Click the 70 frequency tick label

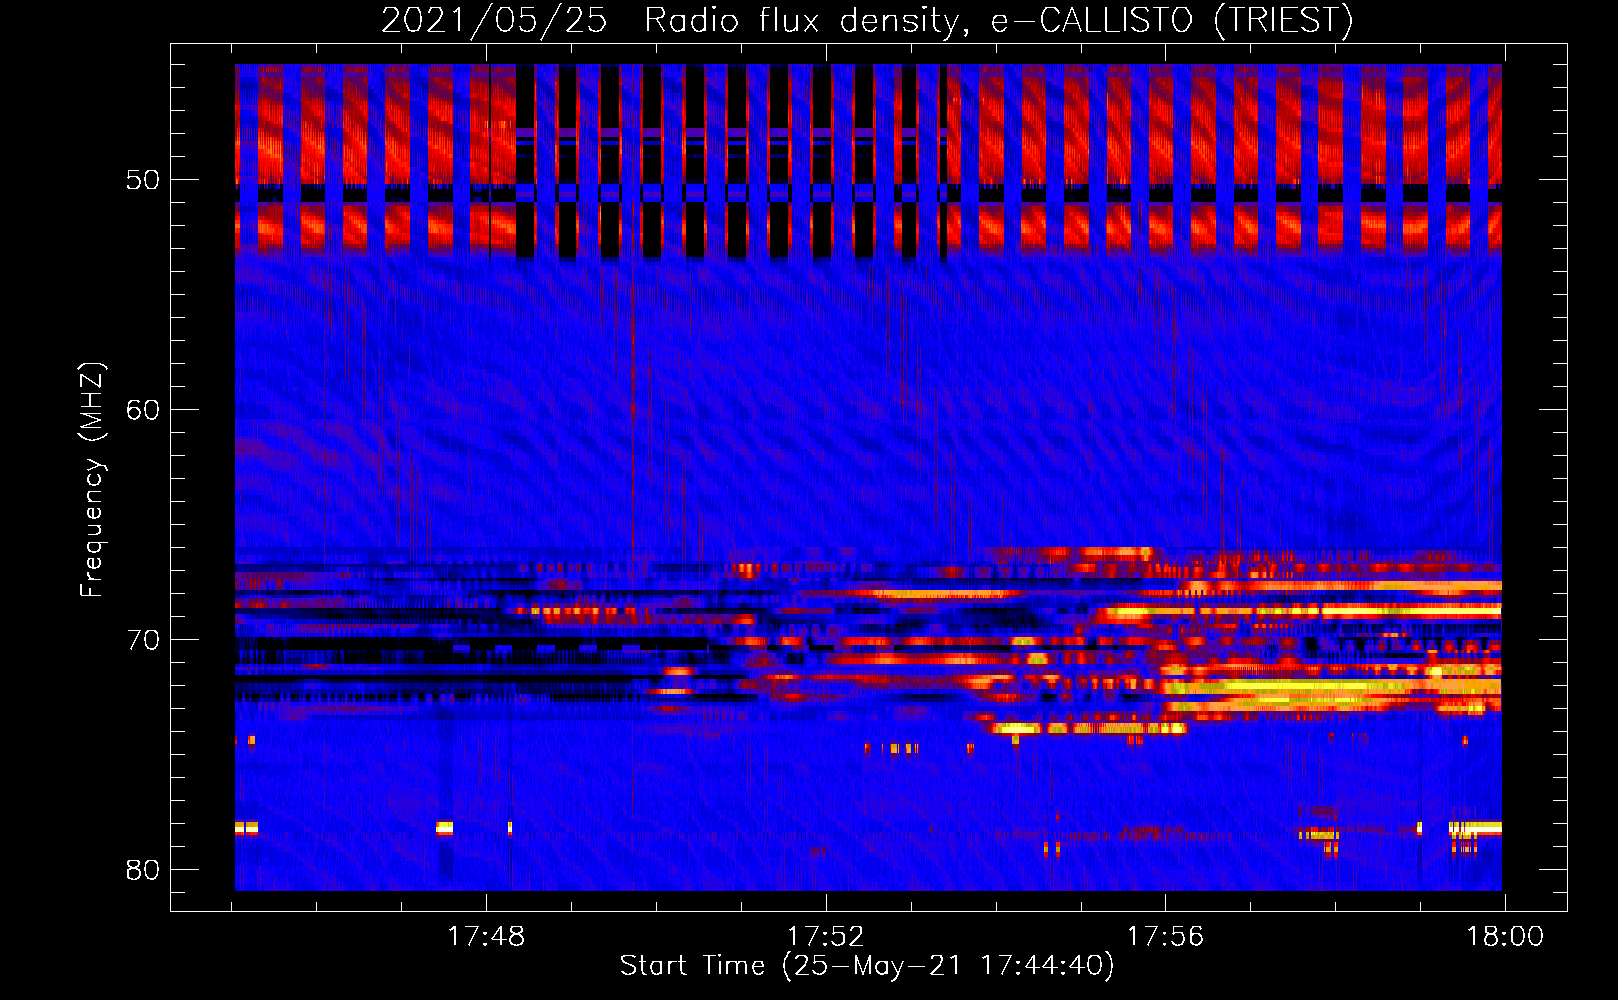[x=143, y=640]
